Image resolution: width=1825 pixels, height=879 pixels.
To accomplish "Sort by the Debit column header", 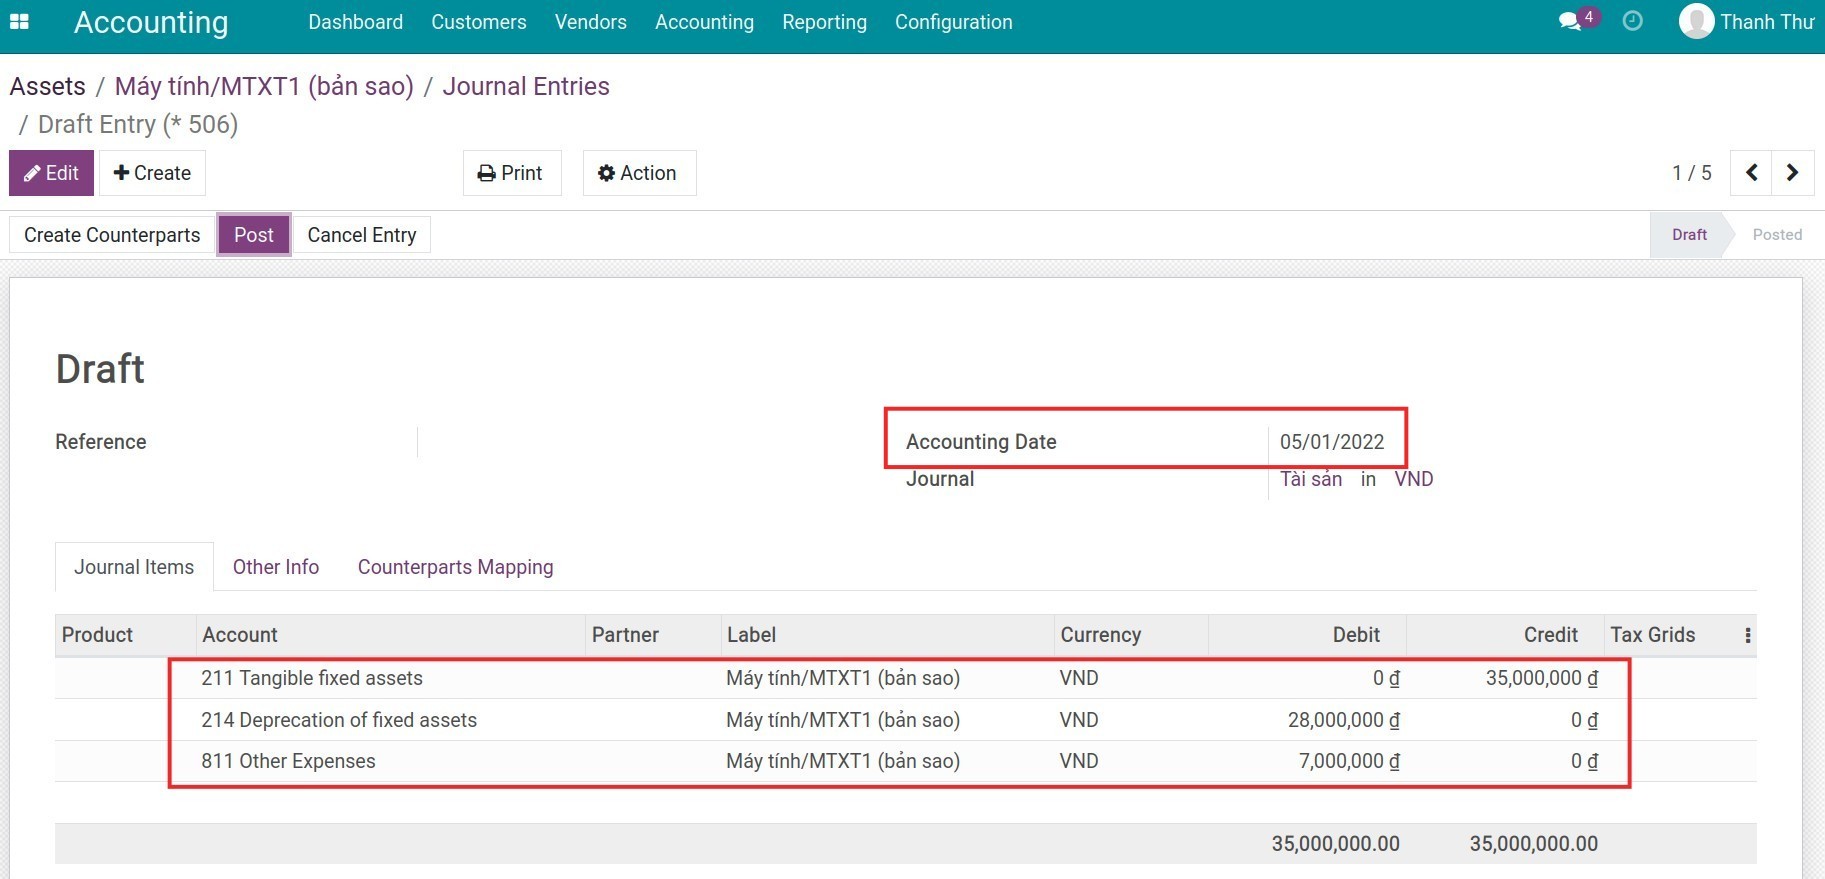I will [1355, 635].
